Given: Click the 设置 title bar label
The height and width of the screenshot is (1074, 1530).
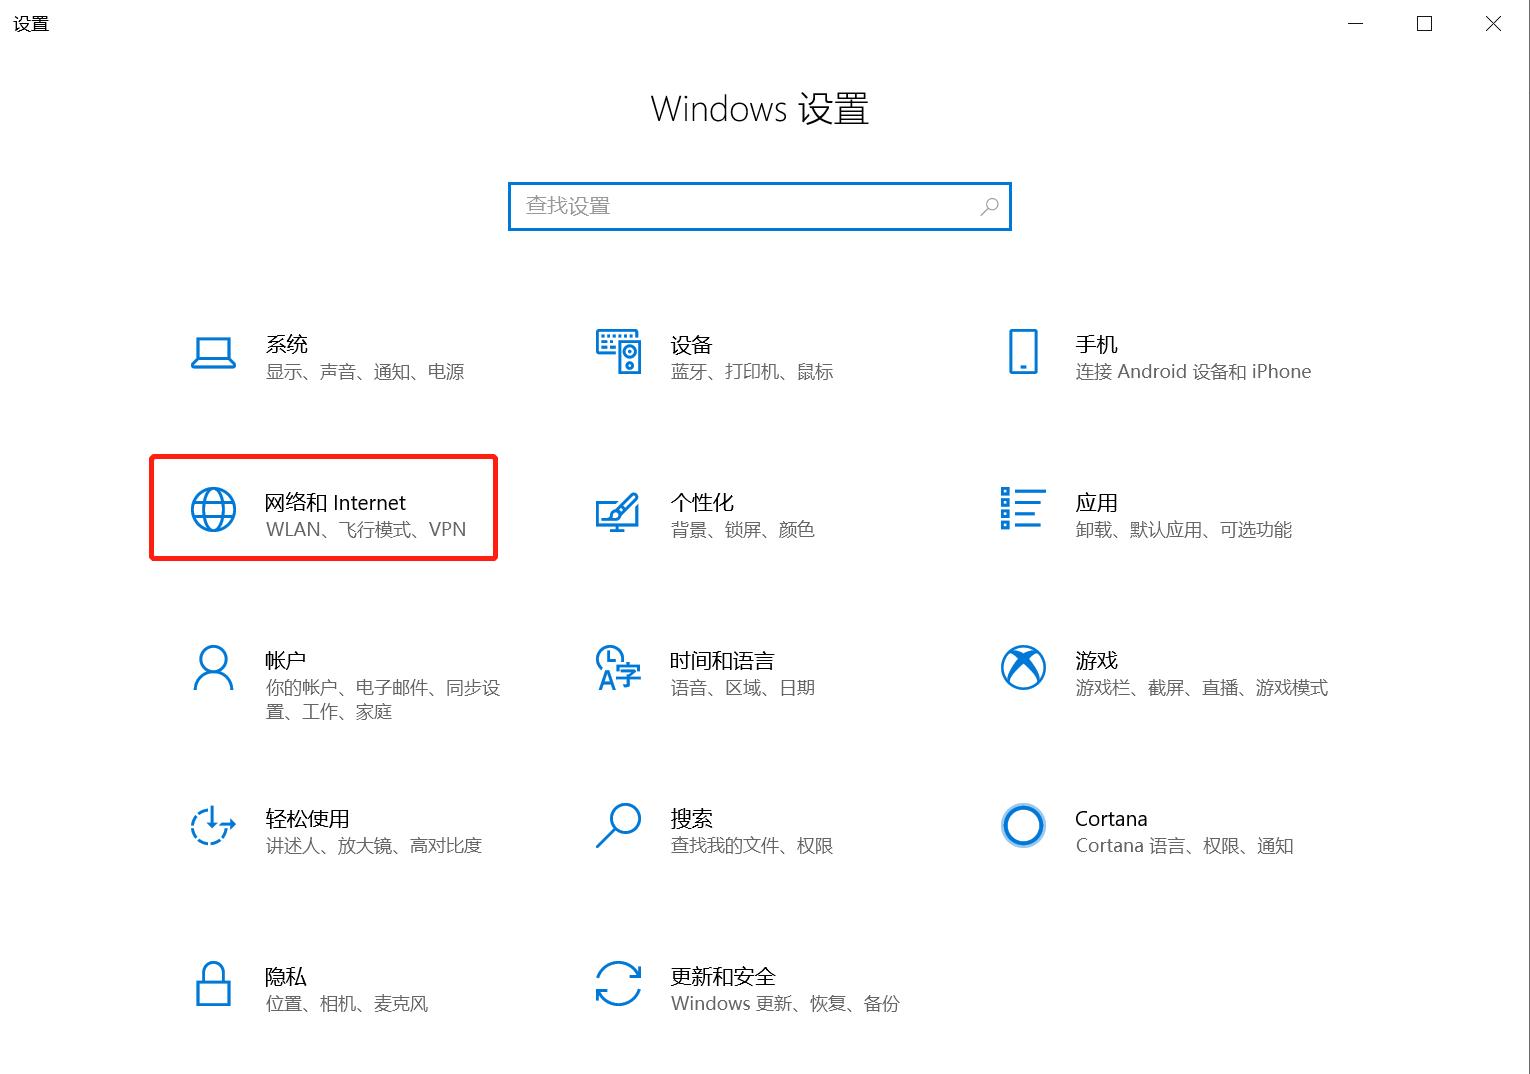Looking at the screenshot, I should [29, 23].
